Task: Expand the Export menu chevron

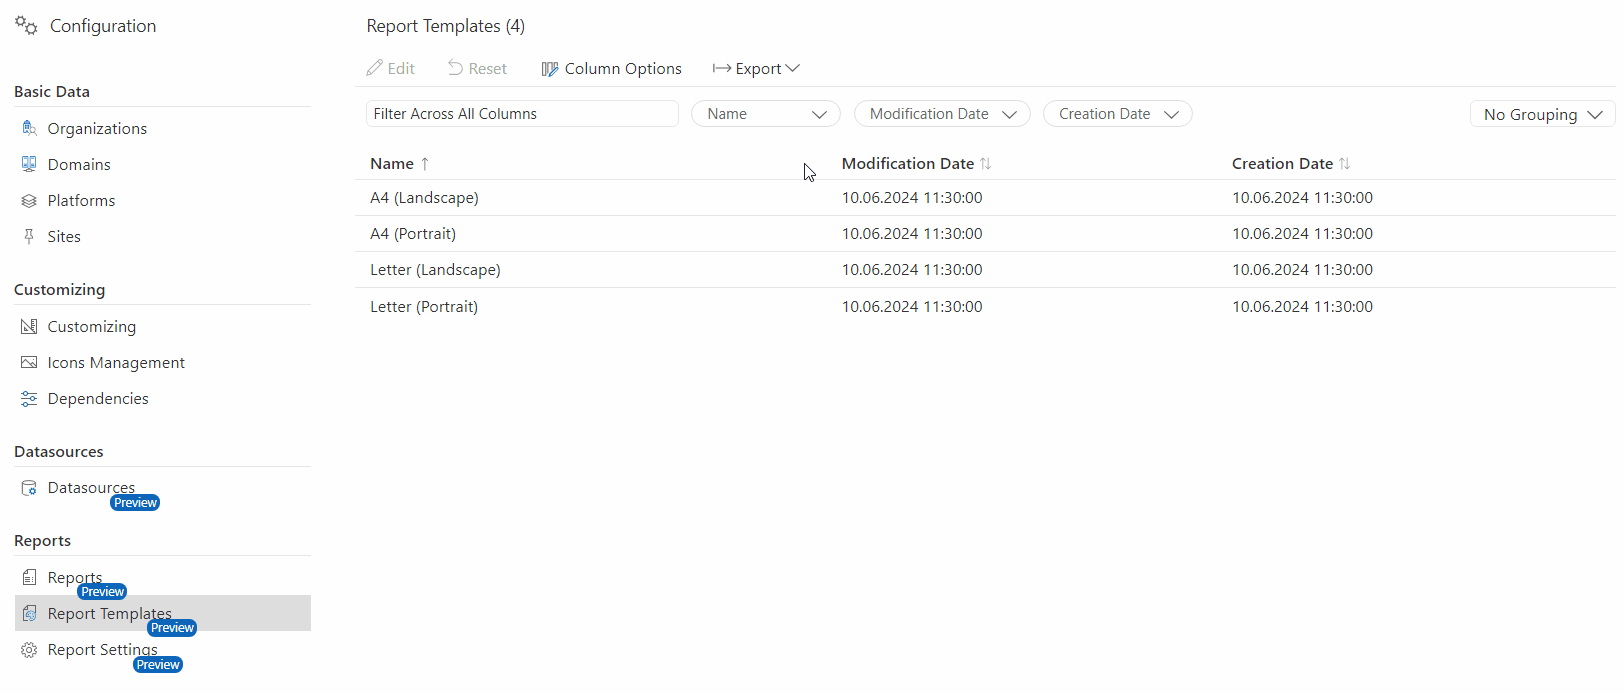Action: pos(793,68)
